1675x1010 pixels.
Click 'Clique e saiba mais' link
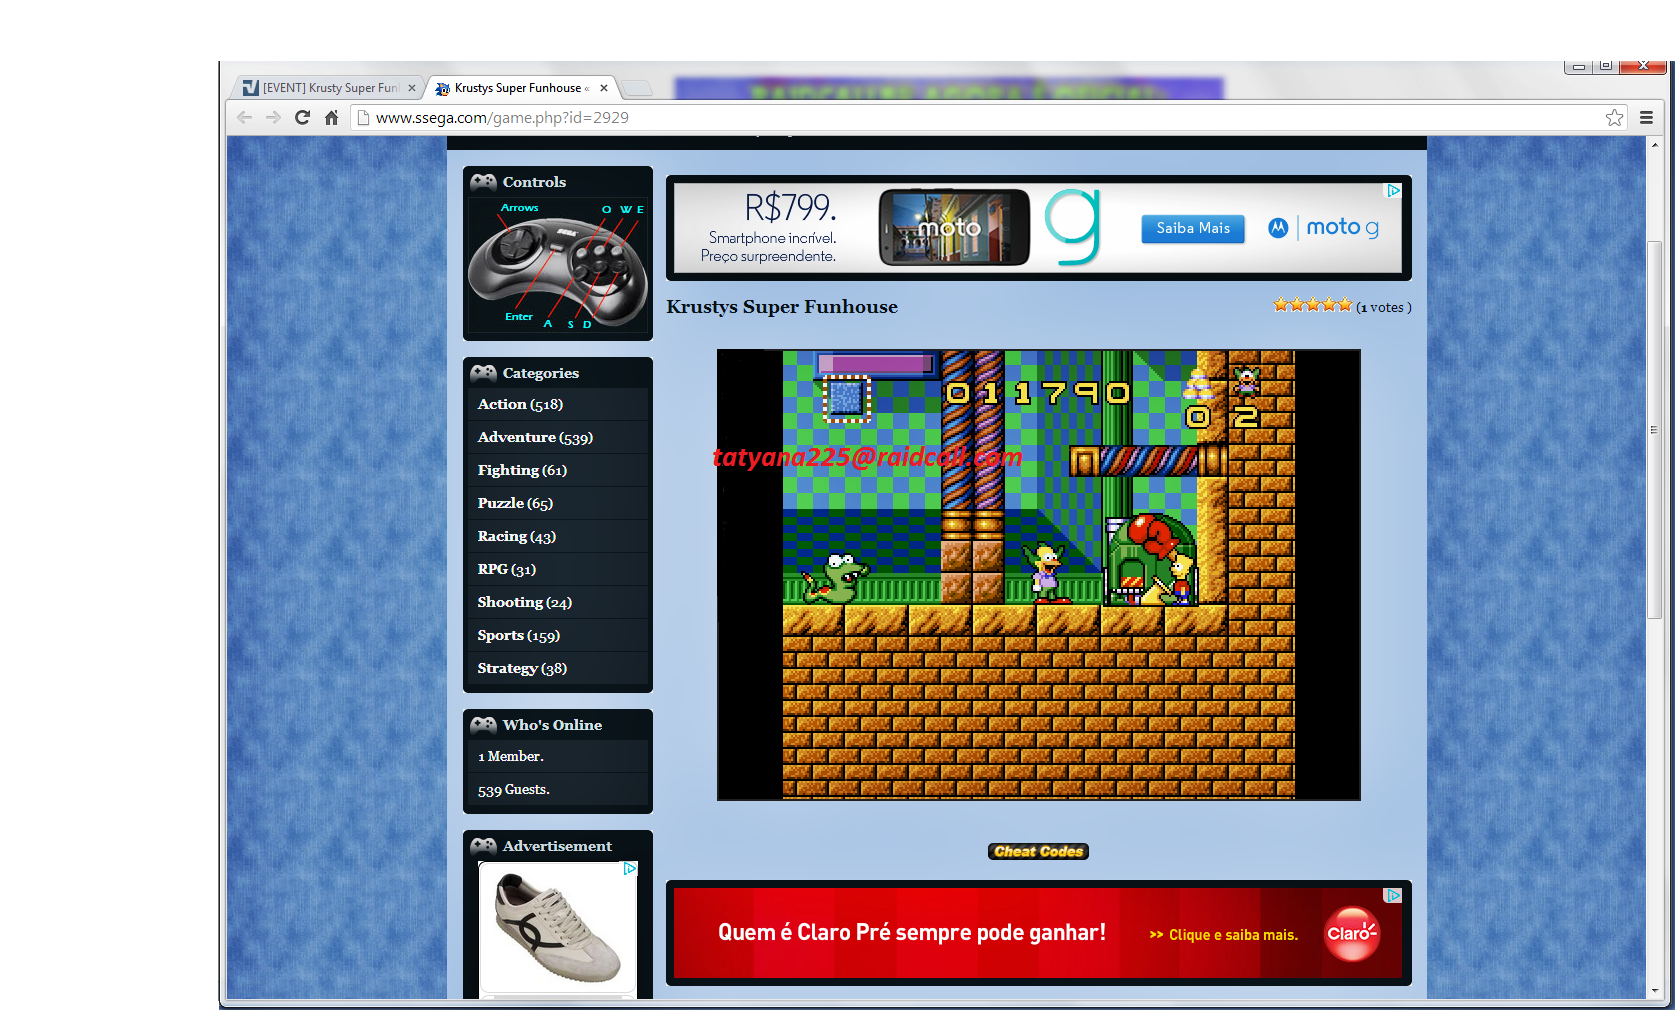click(1223, 935)
